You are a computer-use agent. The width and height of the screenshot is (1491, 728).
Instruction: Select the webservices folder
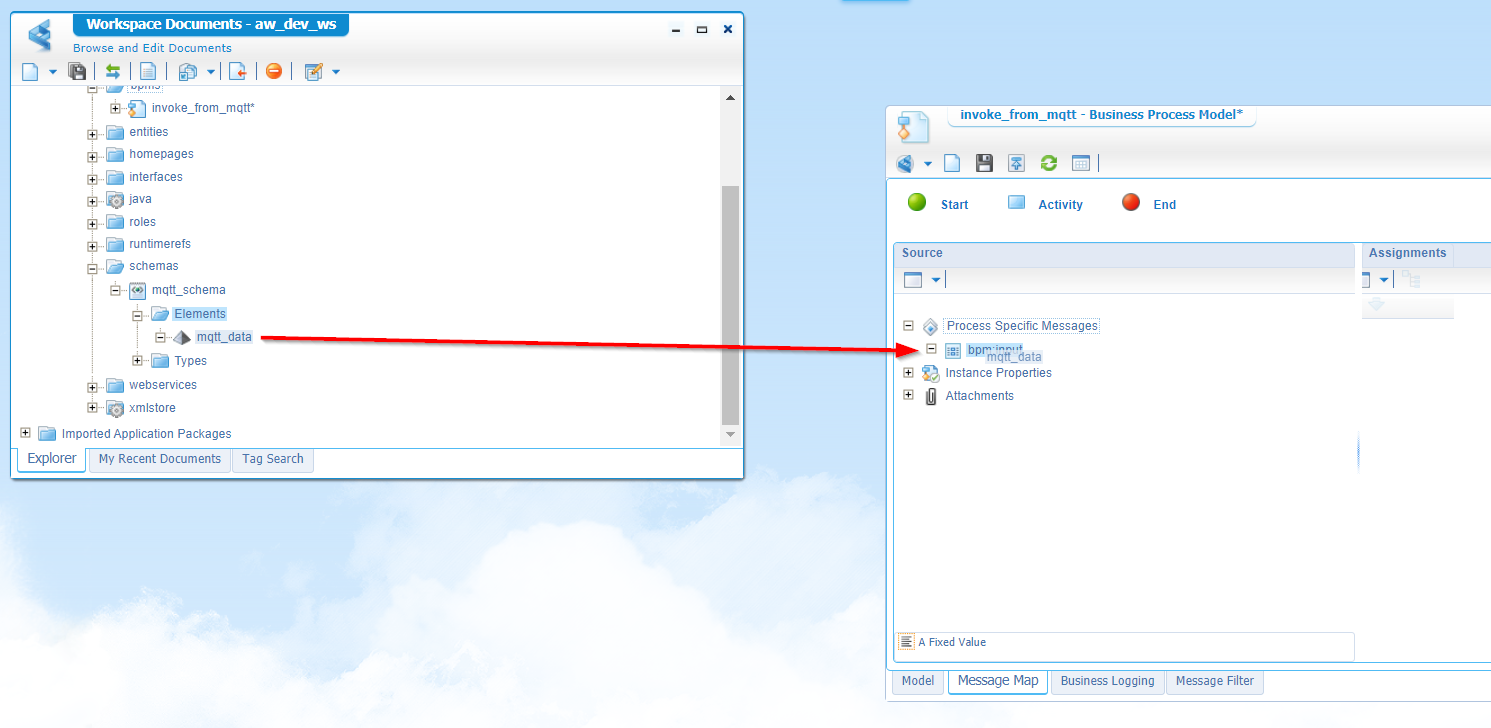click(x=163, y=385)
